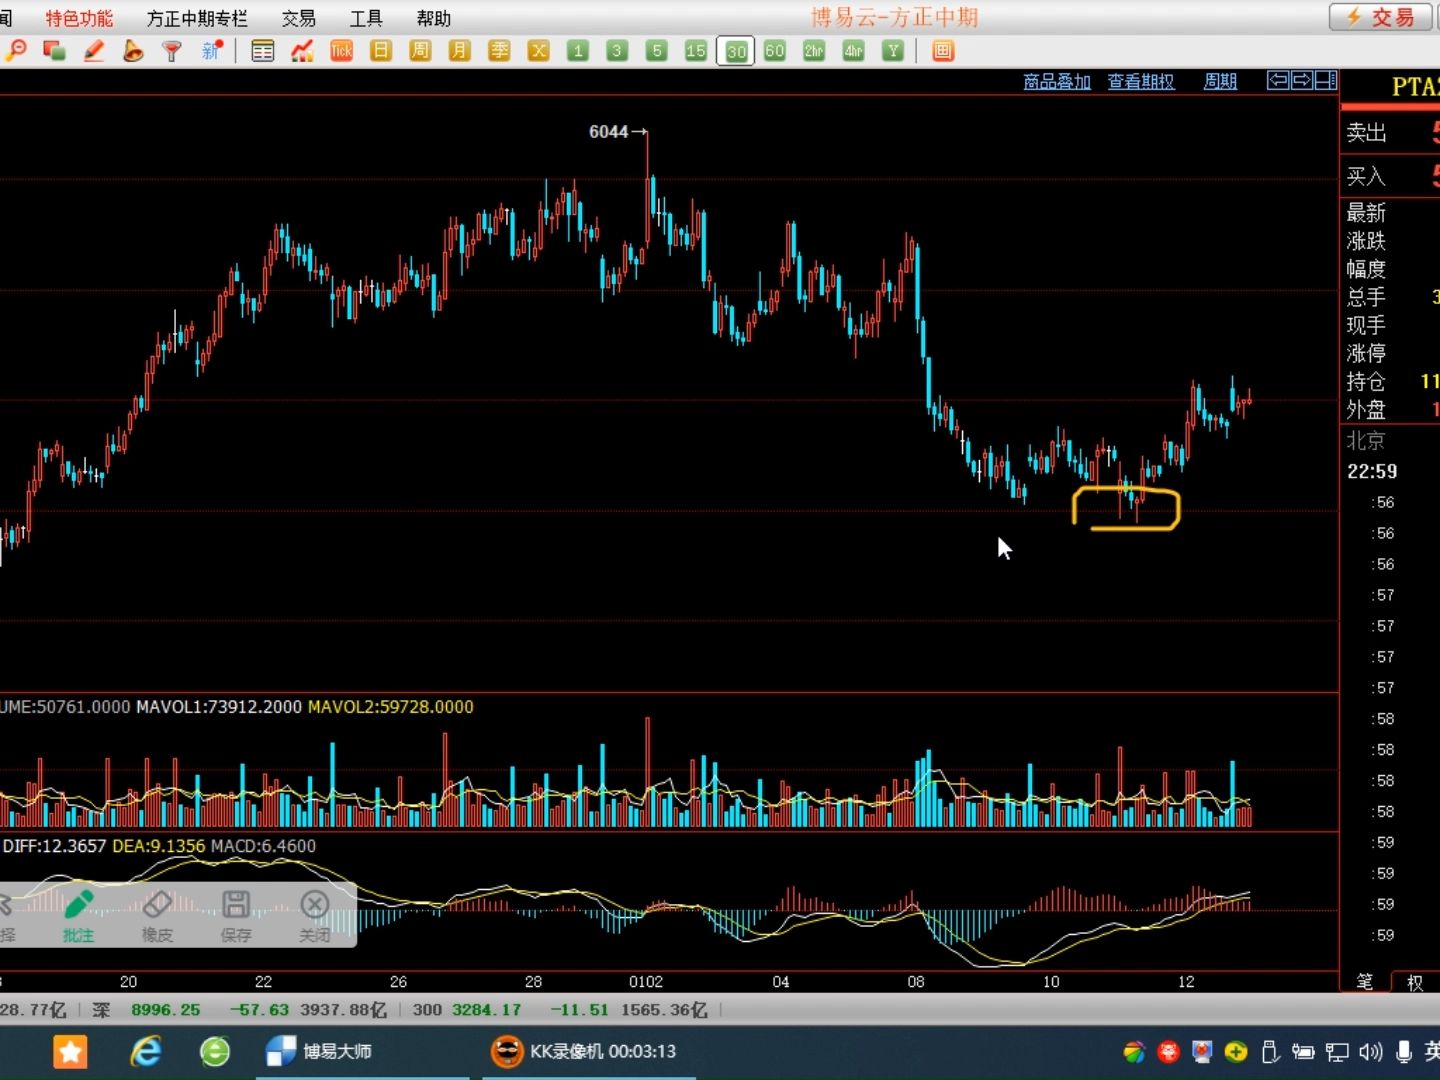The width and height of the screenshot is (1440, 1080).
Task: Click the DIFF:12.3657 indicator value
Action: [54, 846]
